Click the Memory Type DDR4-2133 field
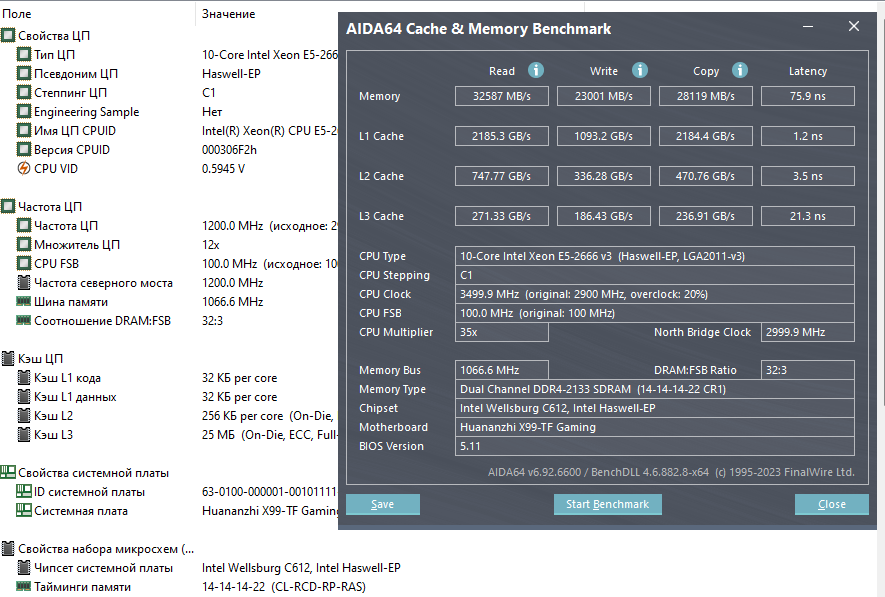Screen dimensions: 885x597 (x=655, y=389)
